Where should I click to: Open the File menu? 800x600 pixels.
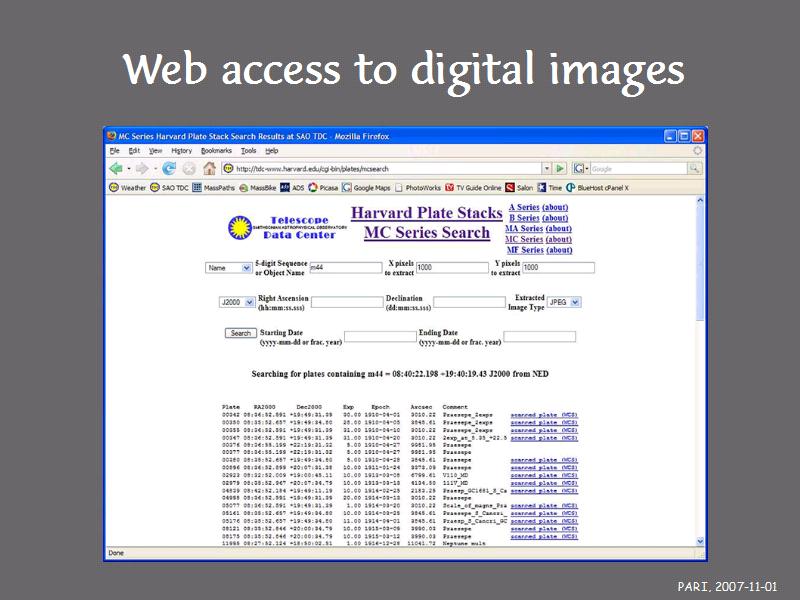(x=114, y=151)
